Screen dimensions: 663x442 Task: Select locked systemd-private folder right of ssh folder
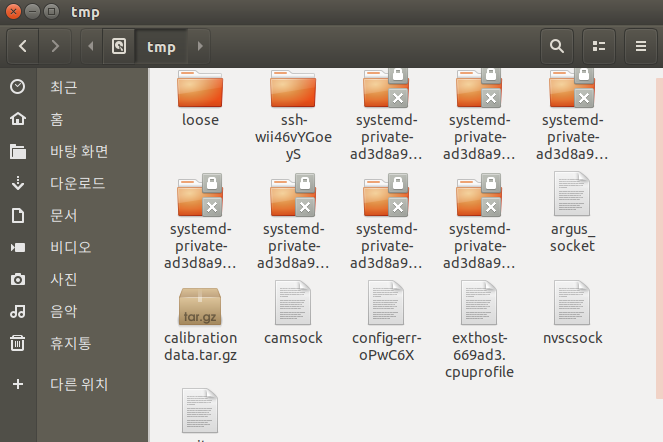point(386,88)
